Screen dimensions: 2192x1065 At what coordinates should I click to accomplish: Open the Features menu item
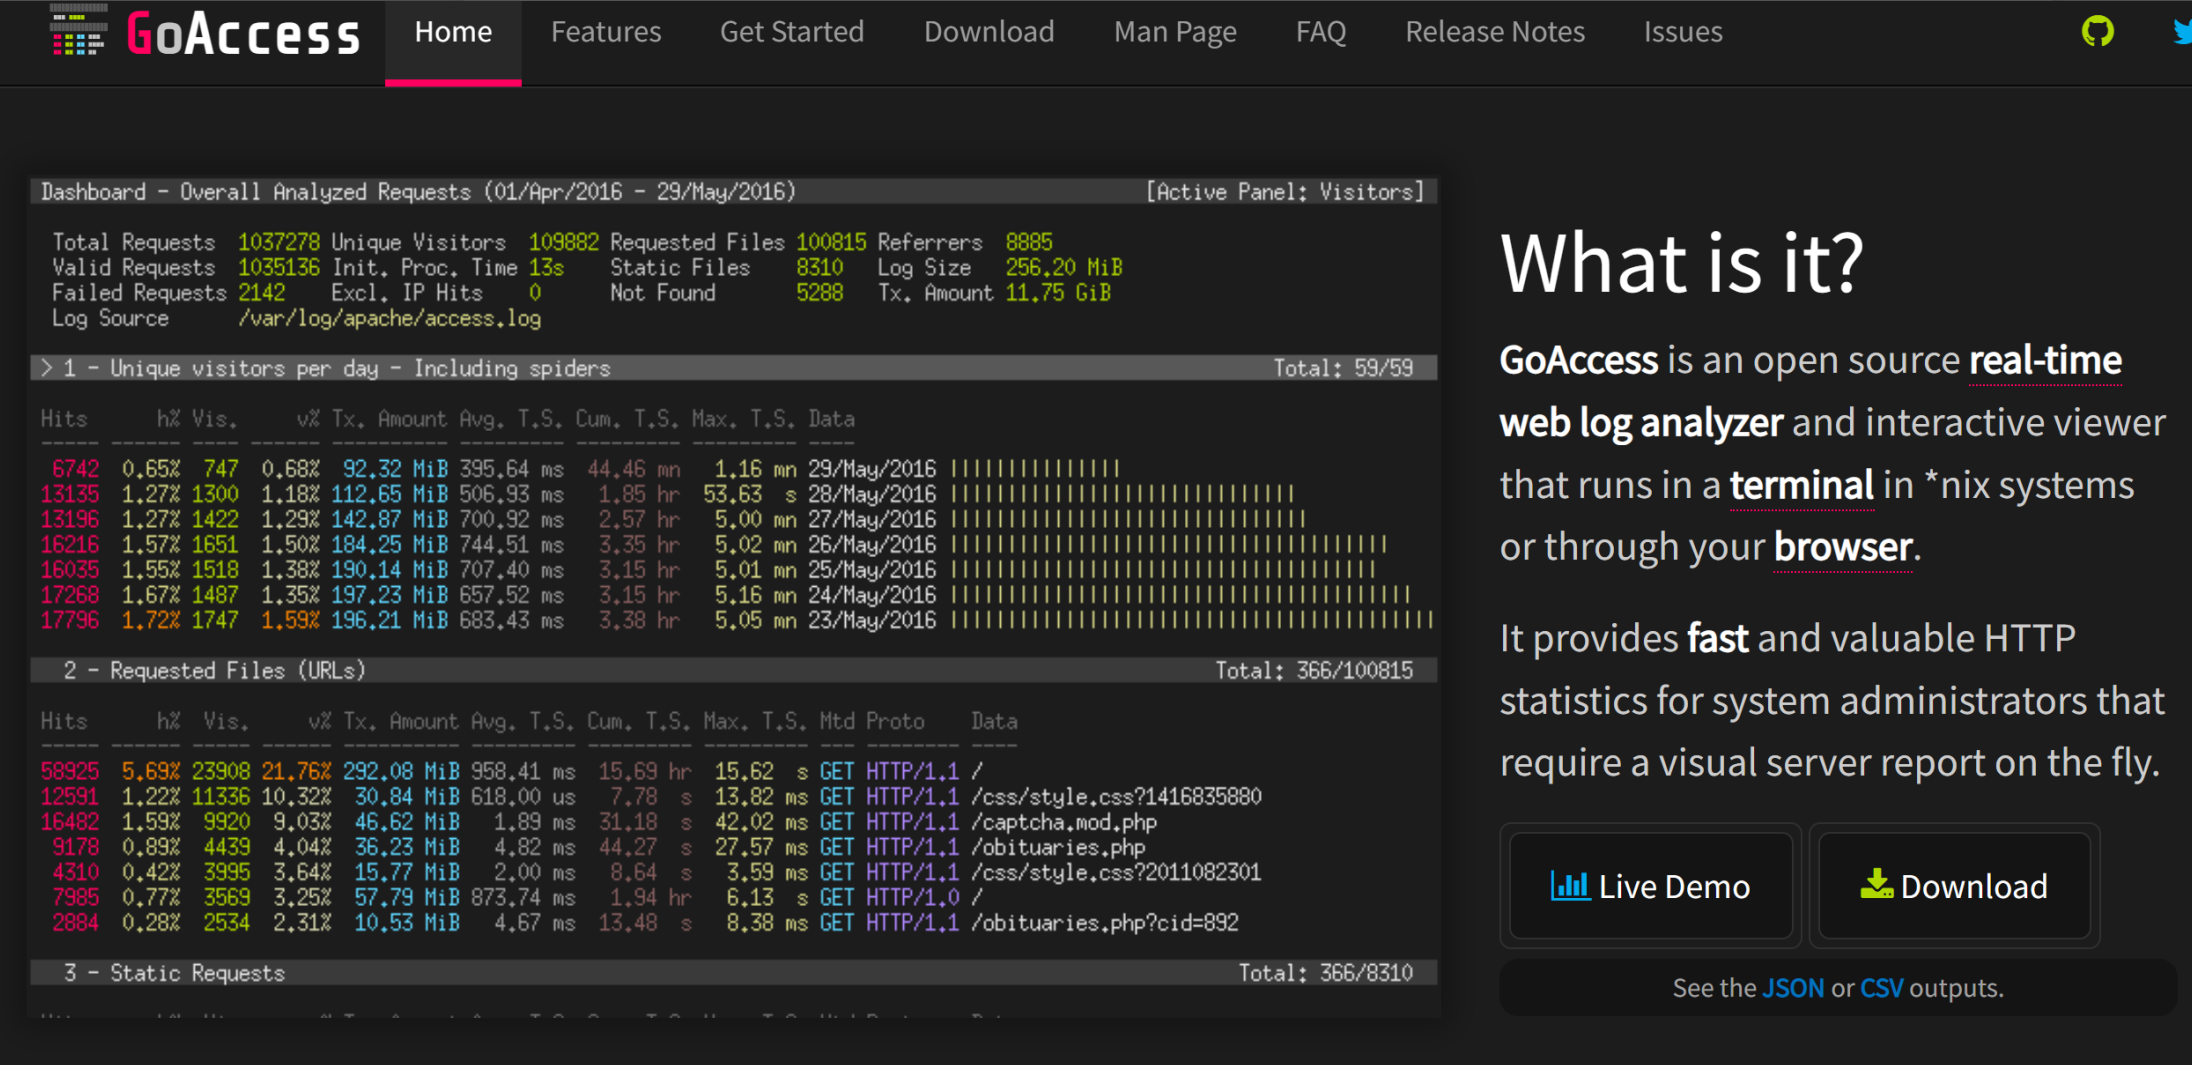(x=606, y=32)
